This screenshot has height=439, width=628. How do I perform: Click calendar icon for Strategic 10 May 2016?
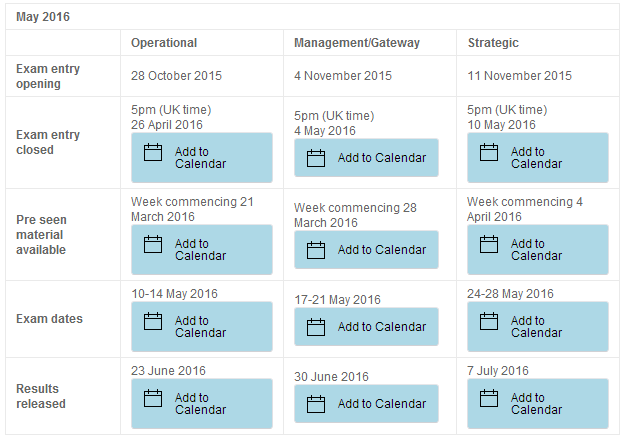tap(489, 152)
